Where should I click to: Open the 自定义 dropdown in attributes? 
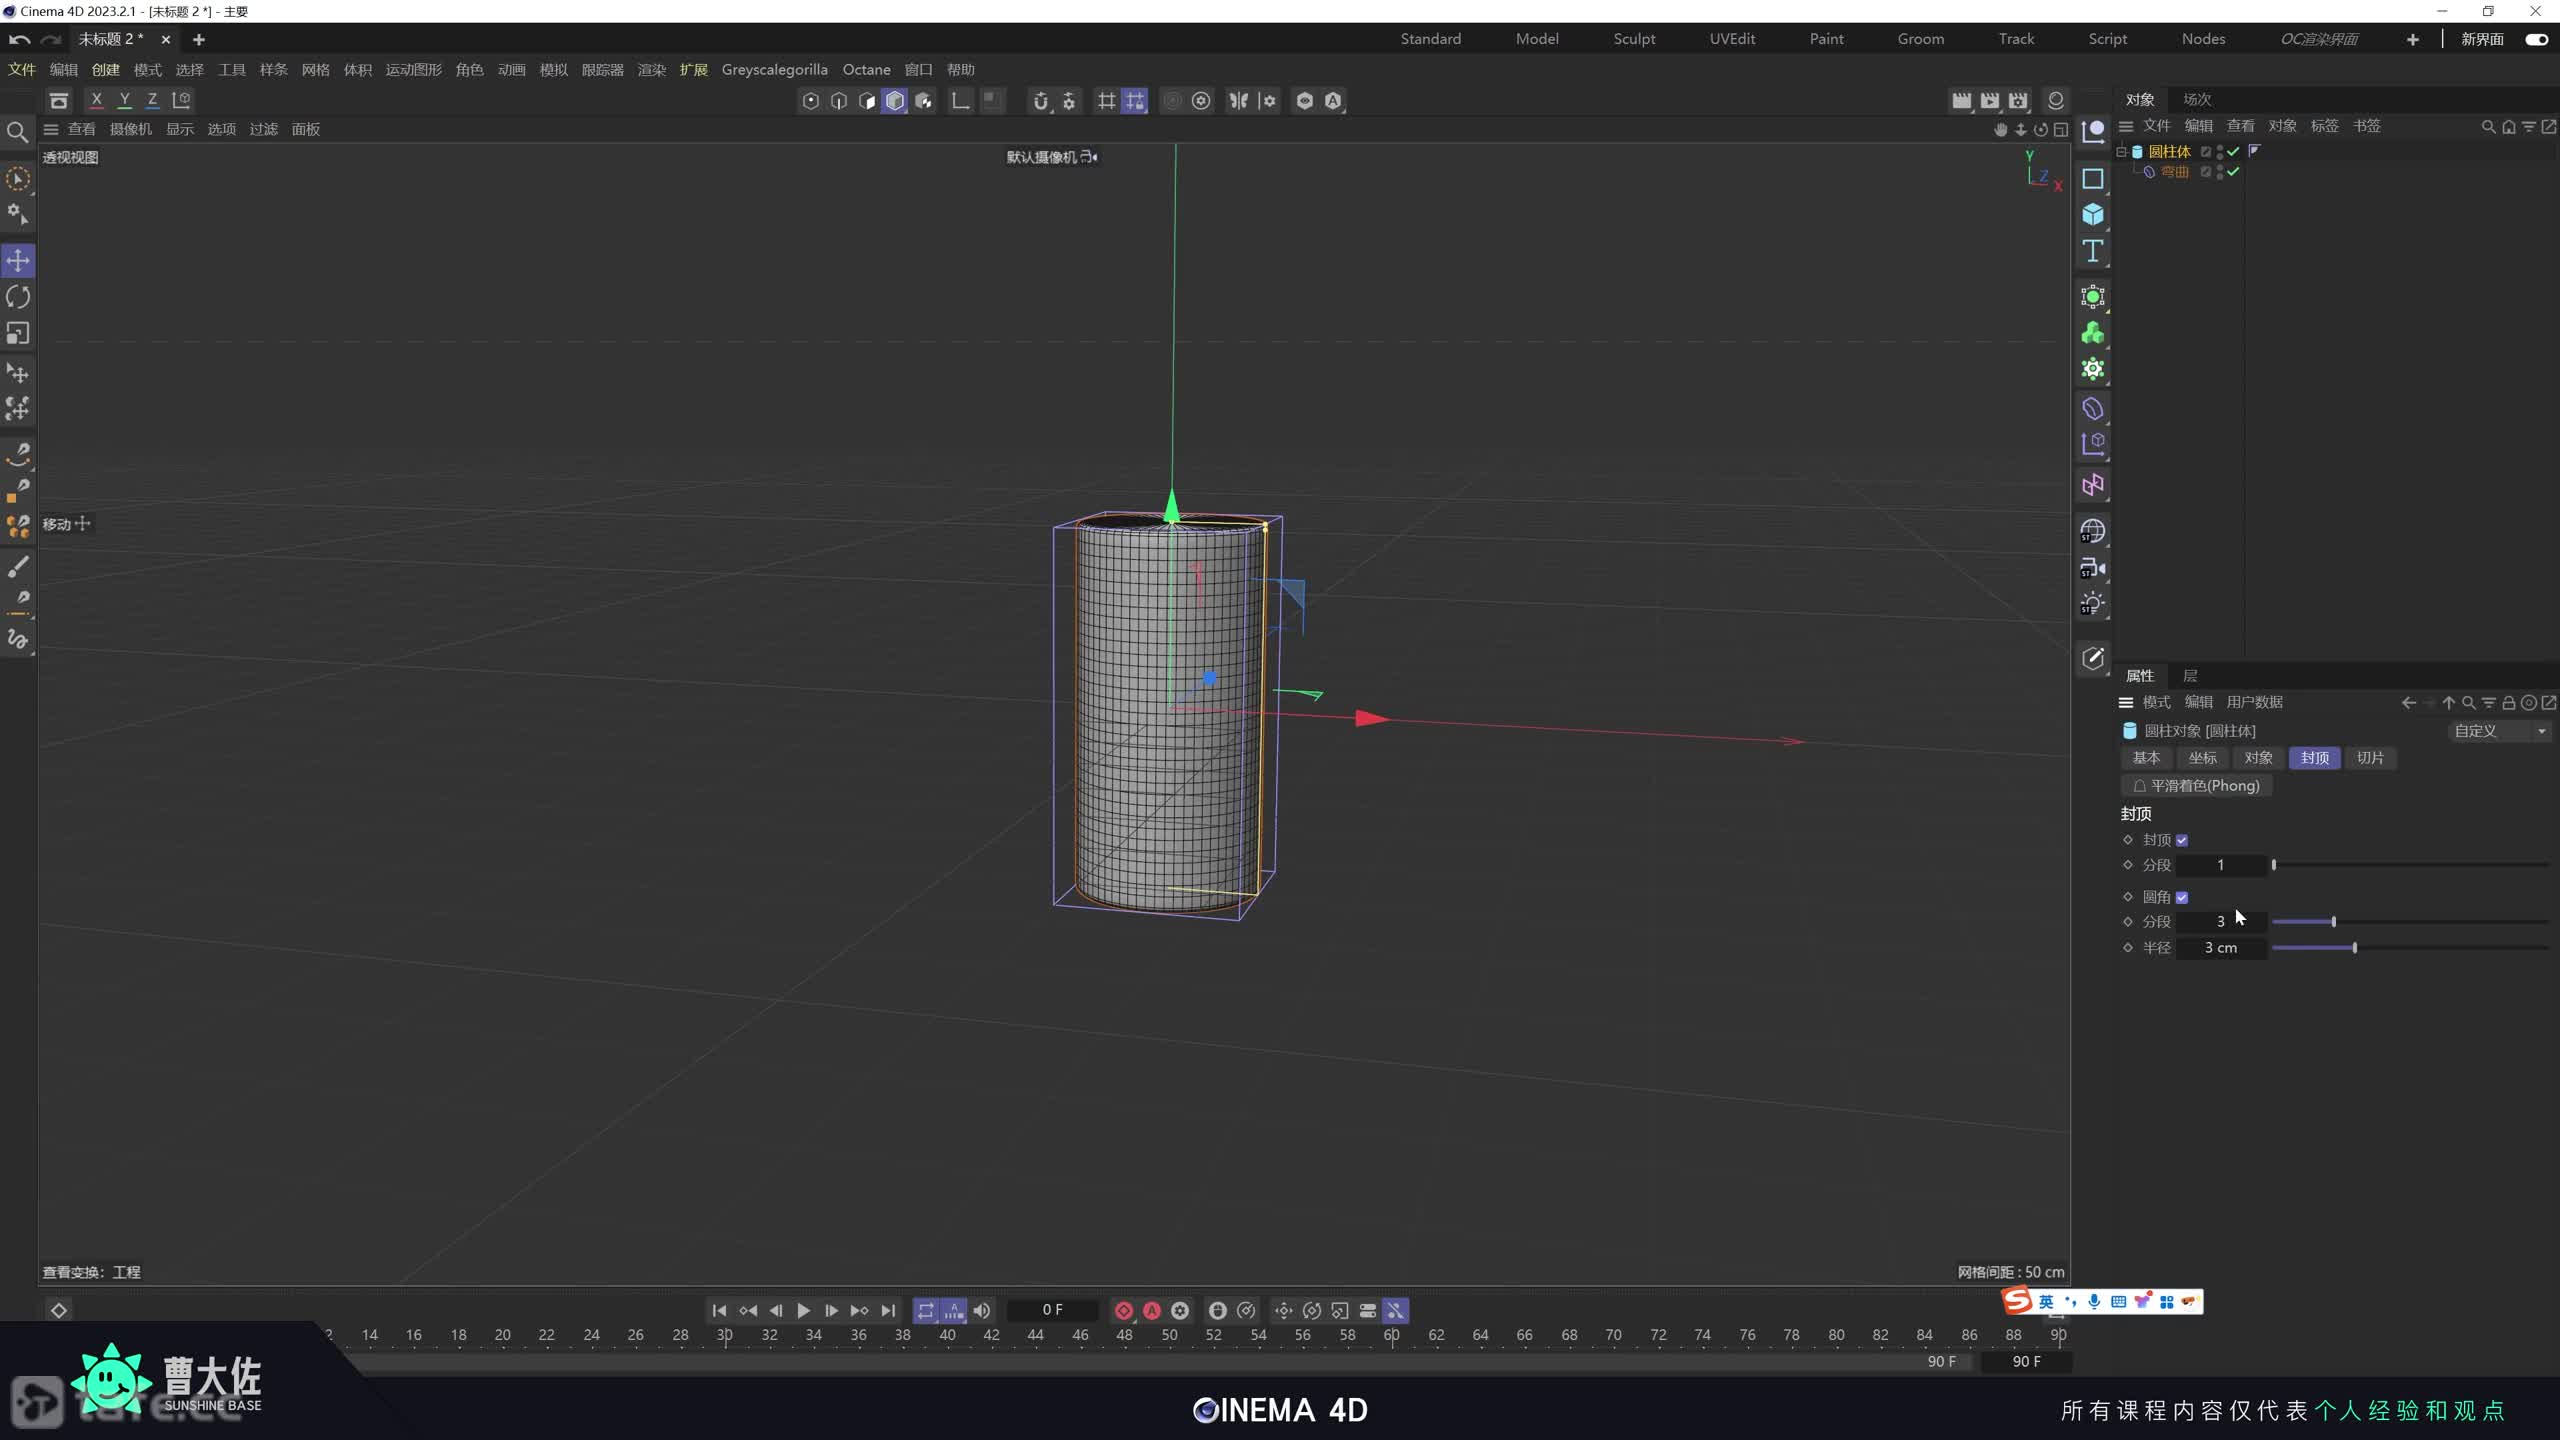2499,731
